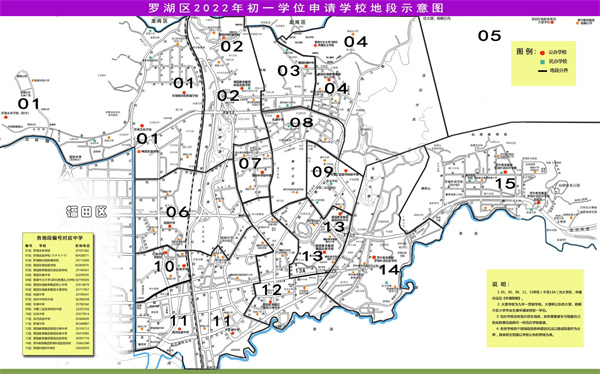Click zone 10 label
This screenshot has height=374, width=600.
(165, 266)
